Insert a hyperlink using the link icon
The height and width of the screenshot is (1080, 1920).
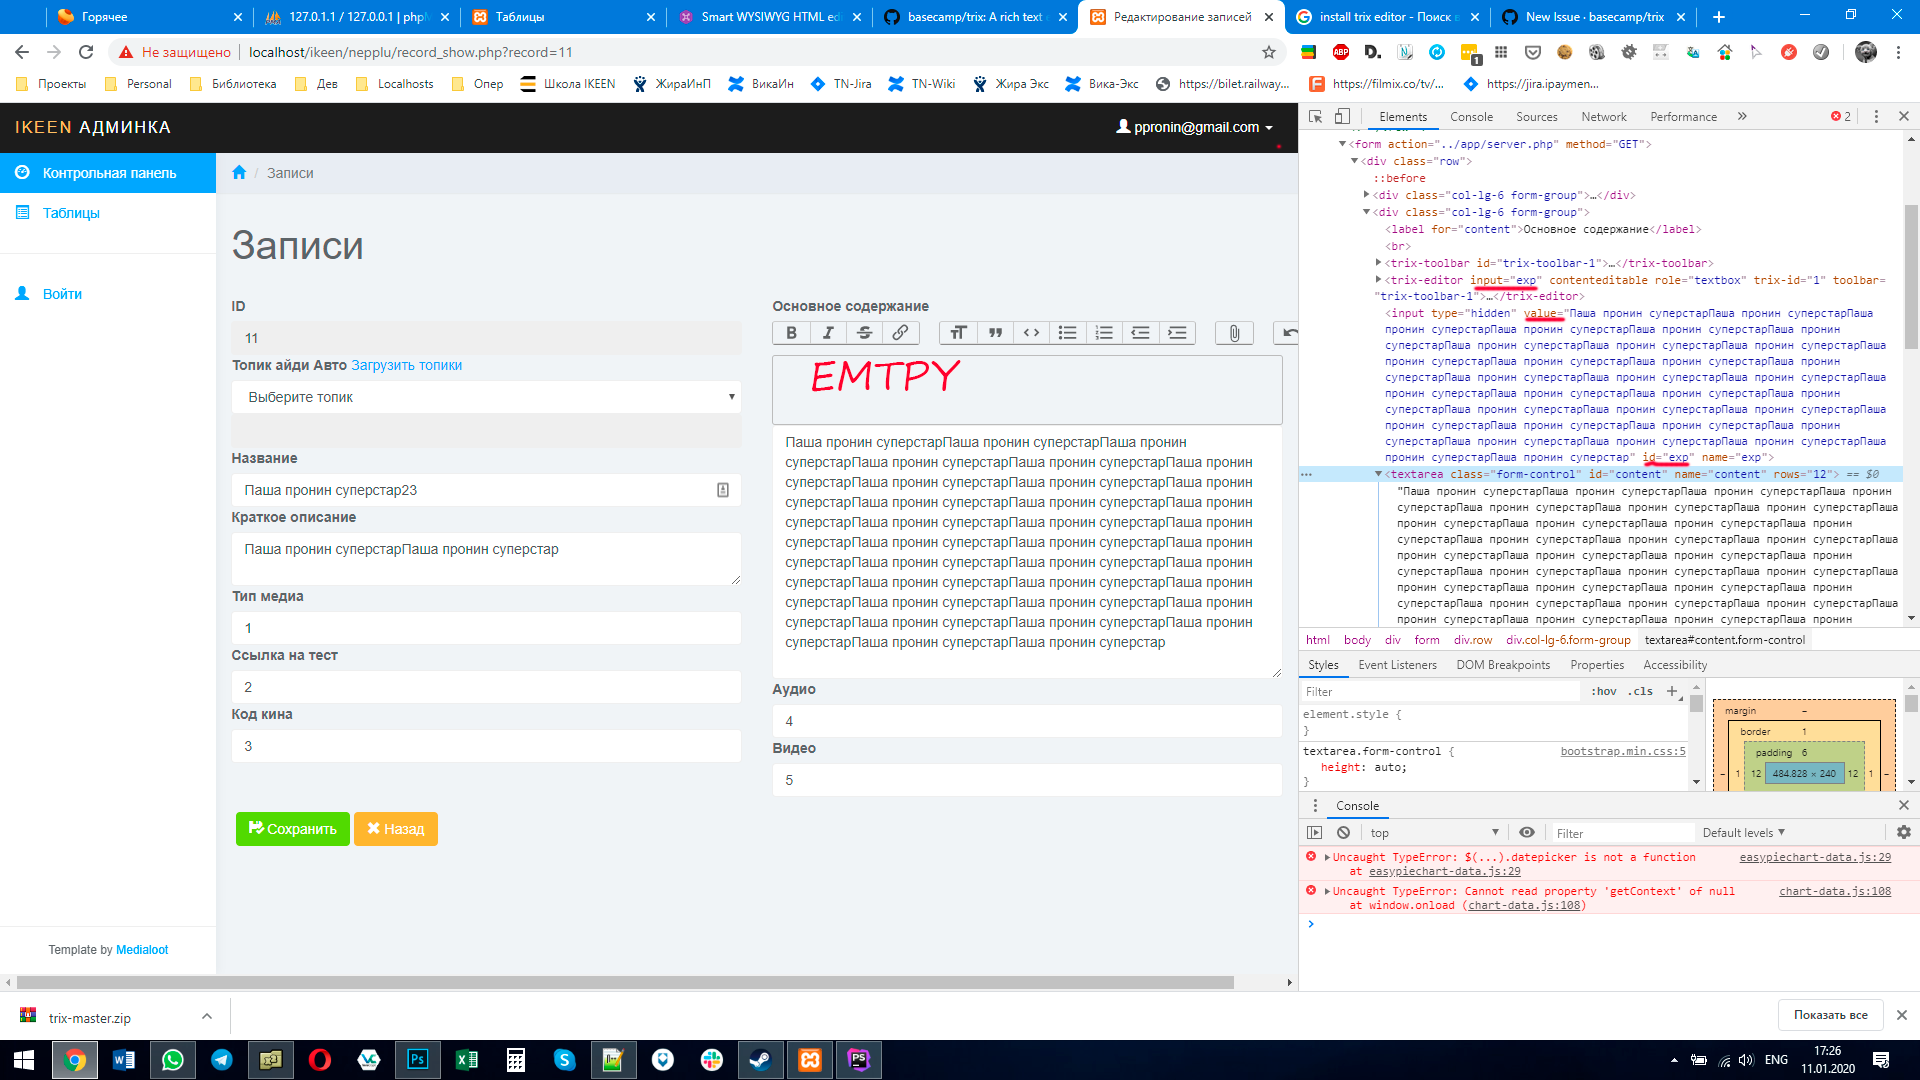(x=900, y=333)
